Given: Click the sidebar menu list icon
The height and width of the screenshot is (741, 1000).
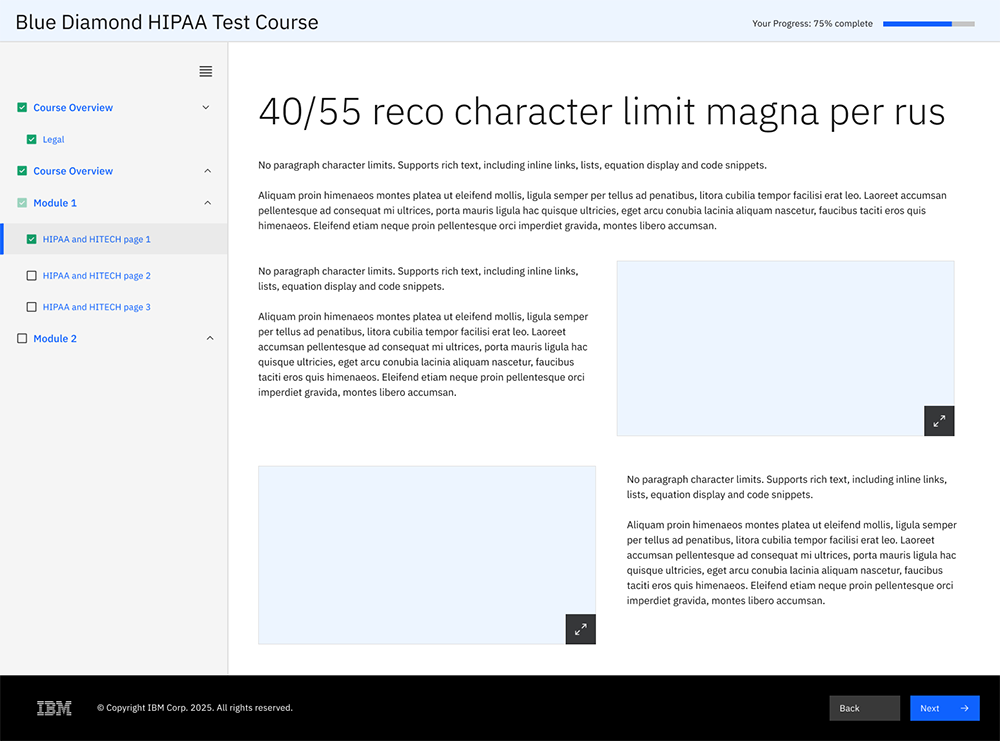Looking at the screenshot, I should click(x=205, y=71).
